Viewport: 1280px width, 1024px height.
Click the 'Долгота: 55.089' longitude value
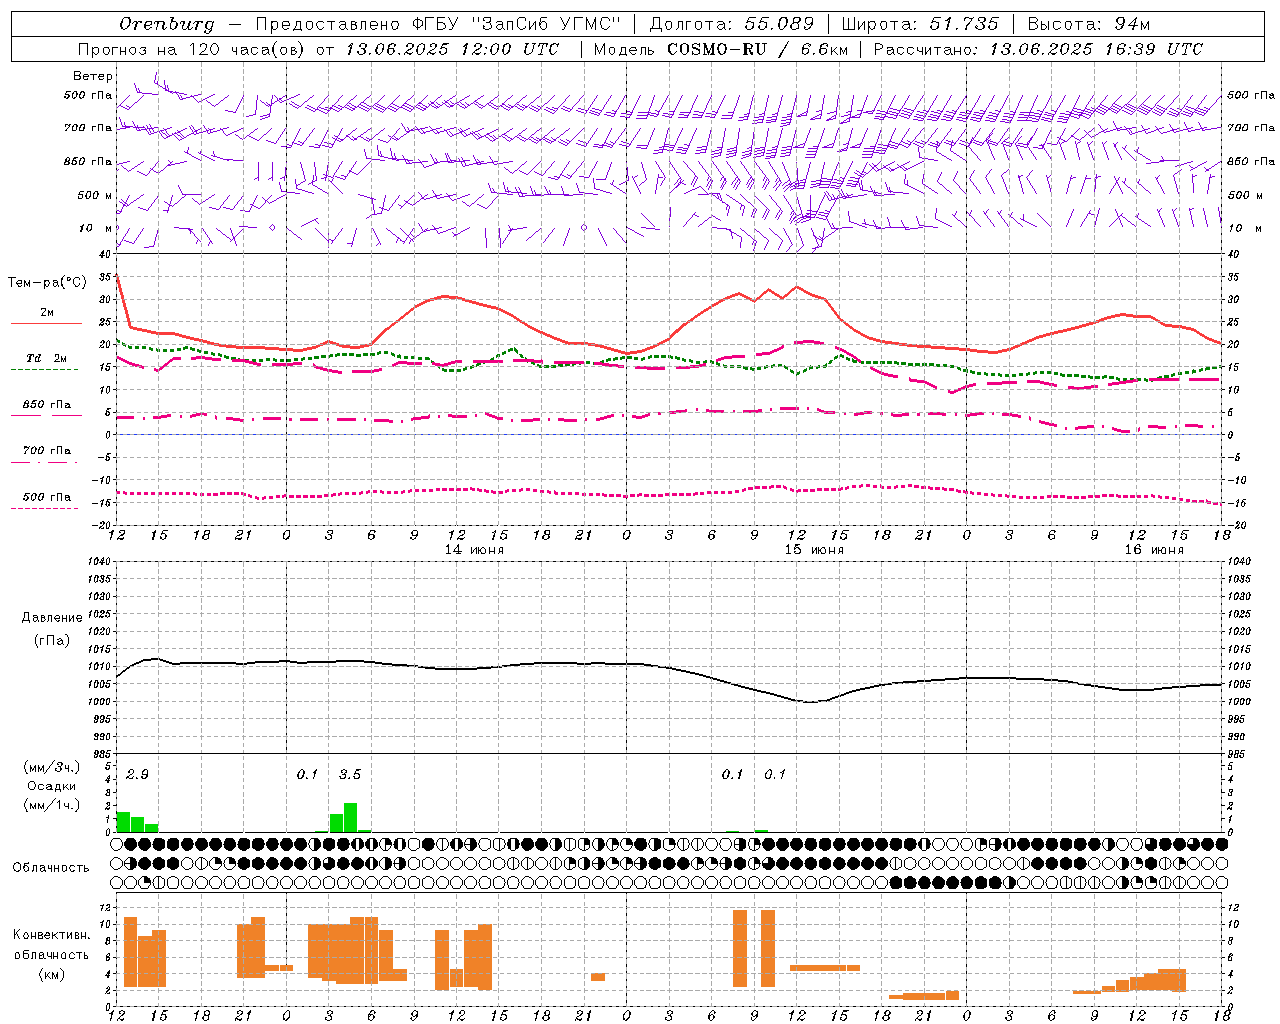tap(732, 24)
